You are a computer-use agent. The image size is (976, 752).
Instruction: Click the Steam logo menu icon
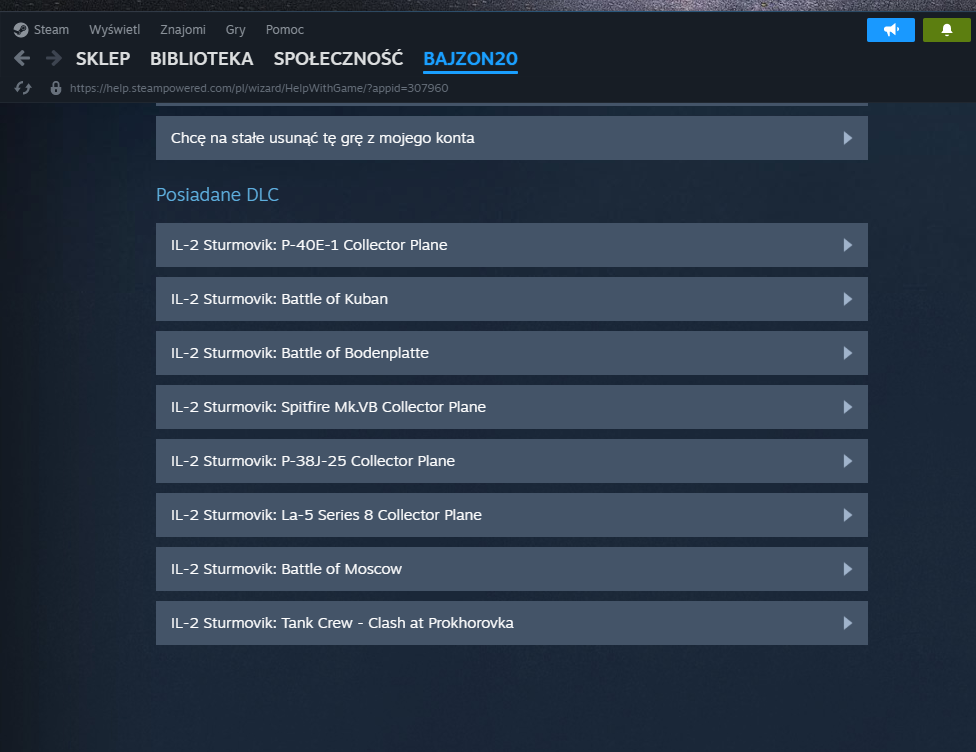tap(21, 30)
